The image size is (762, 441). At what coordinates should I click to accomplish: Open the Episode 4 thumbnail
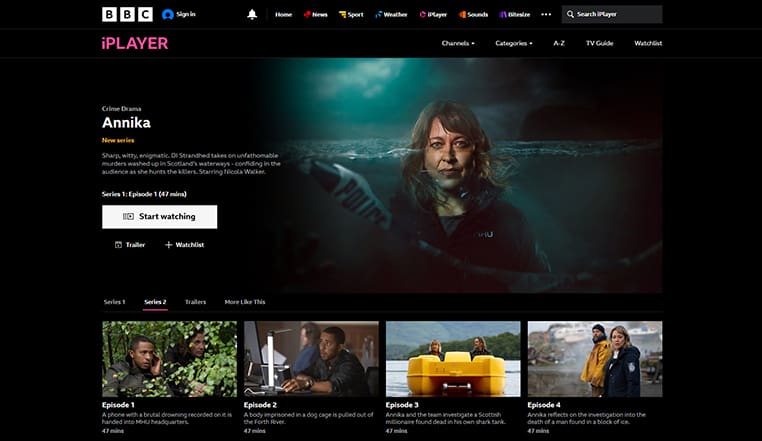click(x=595, y=359)
